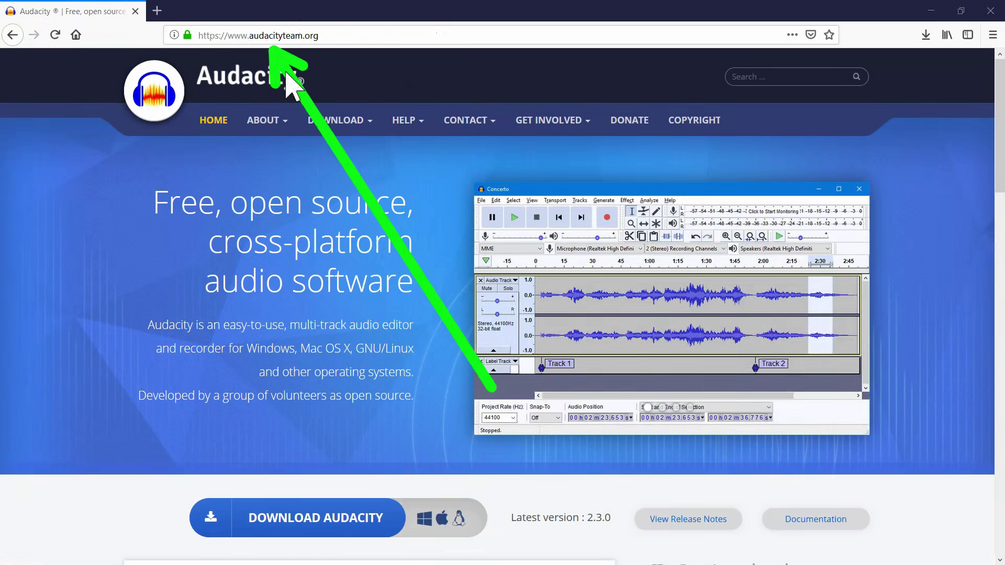Viewport: 1005px width, 565px height.
Task: Click the Linux penguin icon beside download button
Action: pos(459,518)
